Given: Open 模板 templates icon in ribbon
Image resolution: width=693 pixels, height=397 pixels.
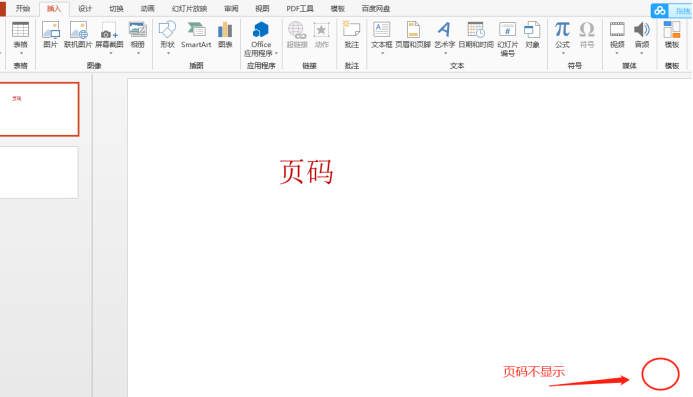Looking at the screenshot, I should tap(672, 34).
